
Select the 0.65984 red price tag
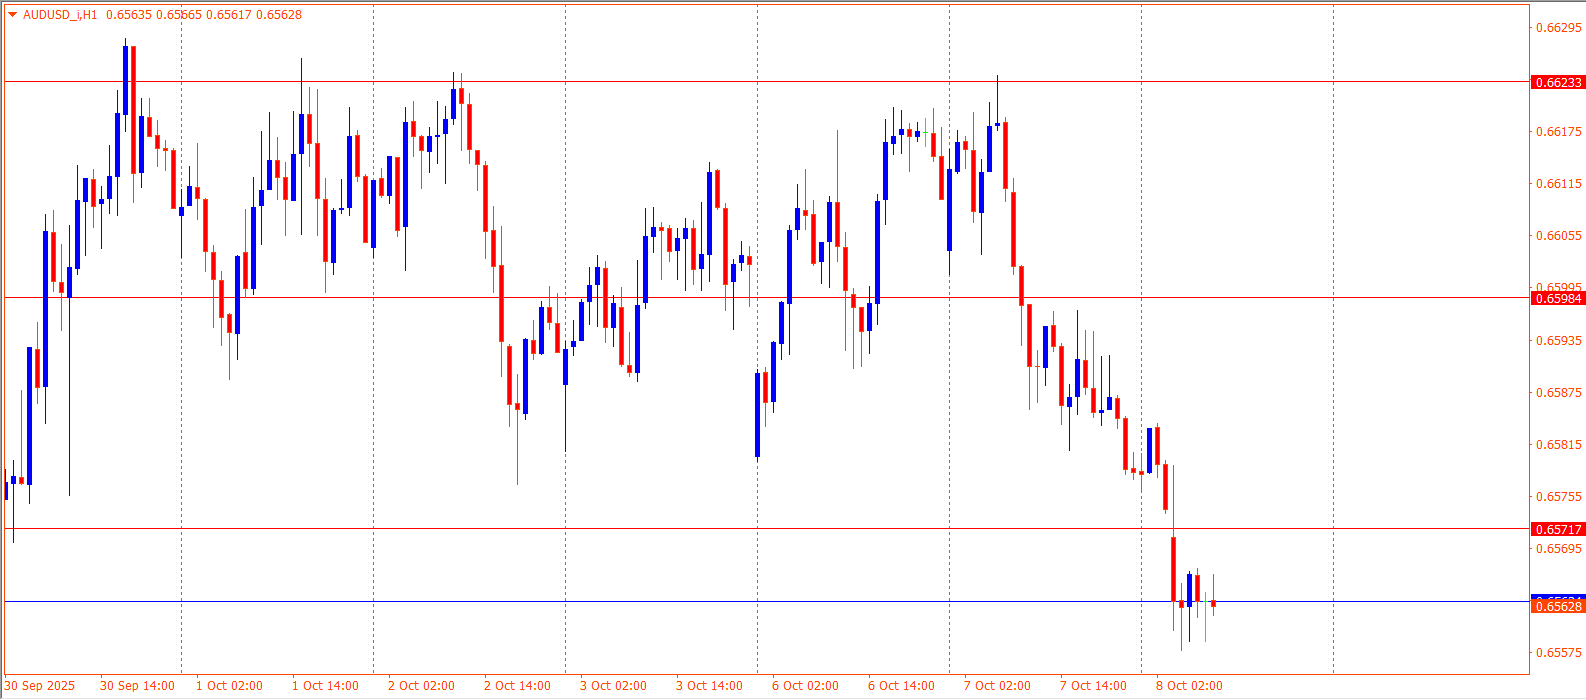[1557, 298]
